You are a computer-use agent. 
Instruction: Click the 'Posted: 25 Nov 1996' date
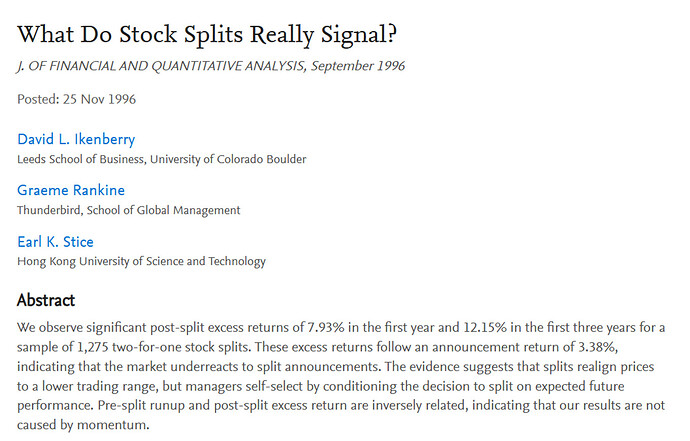[76, 99]
